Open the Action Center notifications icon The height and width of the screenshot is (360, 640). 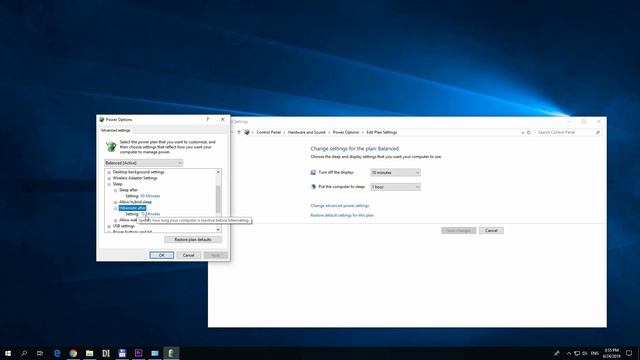pyautogui.click(x=629, y=353)
